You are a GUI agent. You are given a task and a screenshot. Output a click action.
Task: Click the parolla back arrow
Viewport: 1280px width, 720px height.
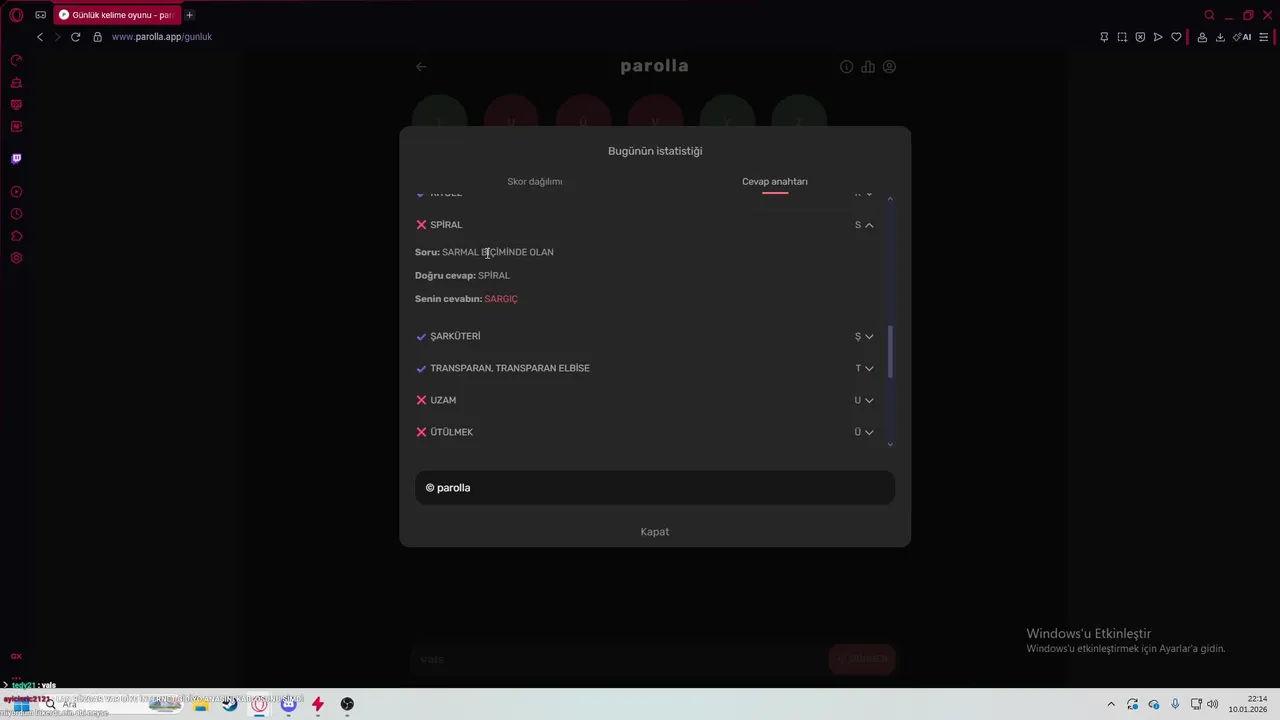pyautogui.click(x=421, y=67)
